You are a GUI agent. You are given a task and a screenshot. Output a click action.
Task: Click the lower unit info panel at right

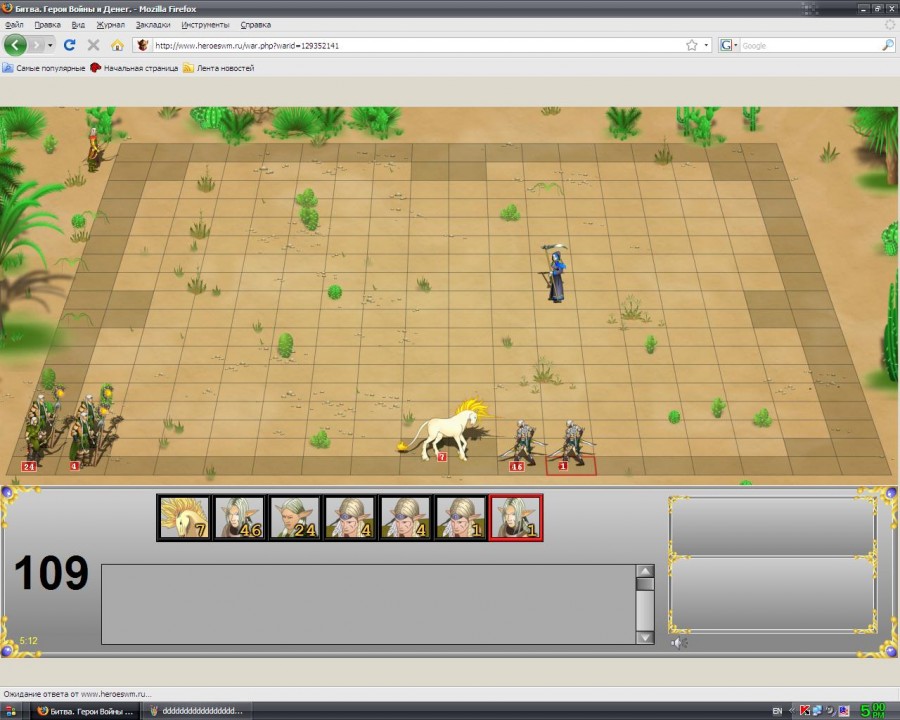[773, 594]
